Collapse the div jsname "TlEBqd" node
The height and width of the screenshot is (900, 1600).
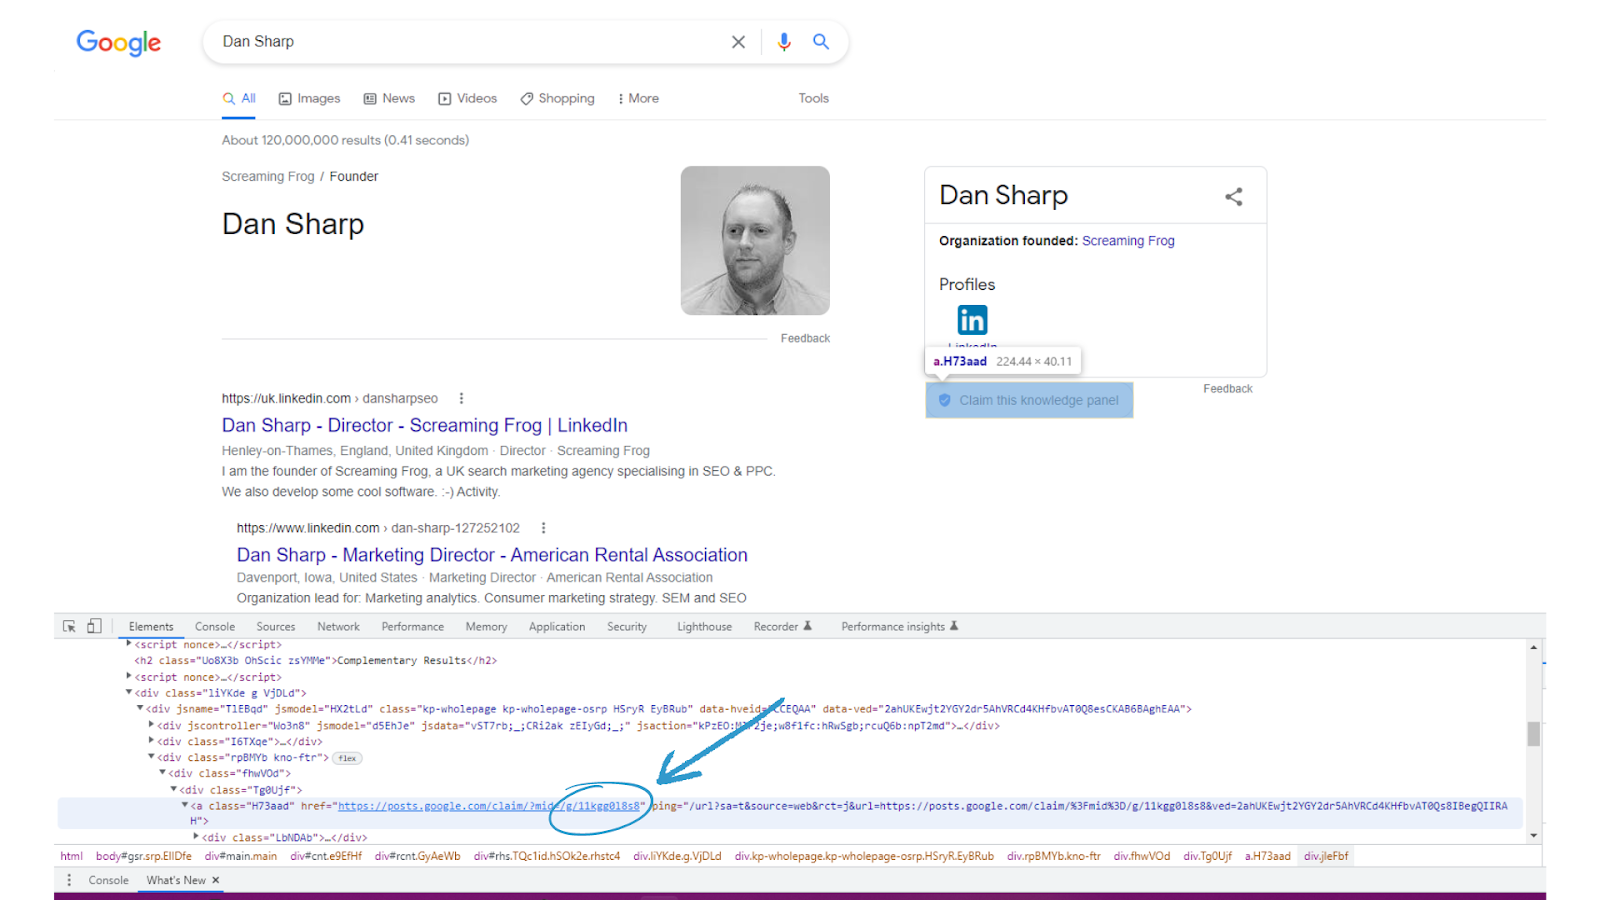click(x=140, y=708)
